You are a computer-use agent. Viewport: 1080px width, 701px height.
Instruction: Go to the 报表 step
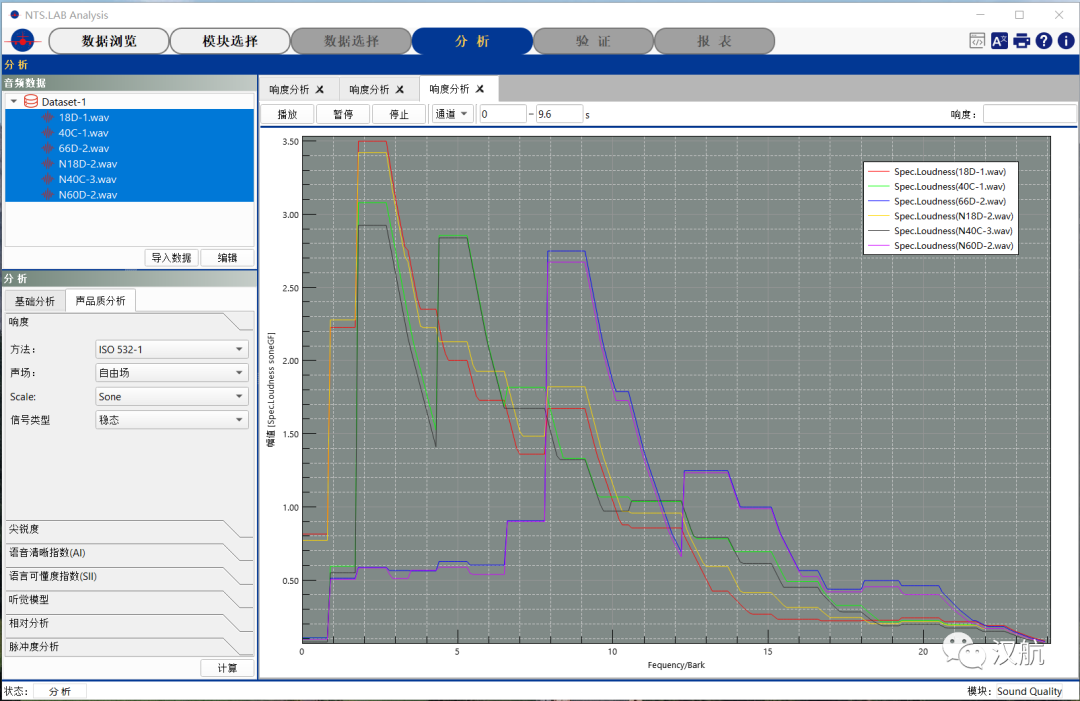[x=714, y=41]
